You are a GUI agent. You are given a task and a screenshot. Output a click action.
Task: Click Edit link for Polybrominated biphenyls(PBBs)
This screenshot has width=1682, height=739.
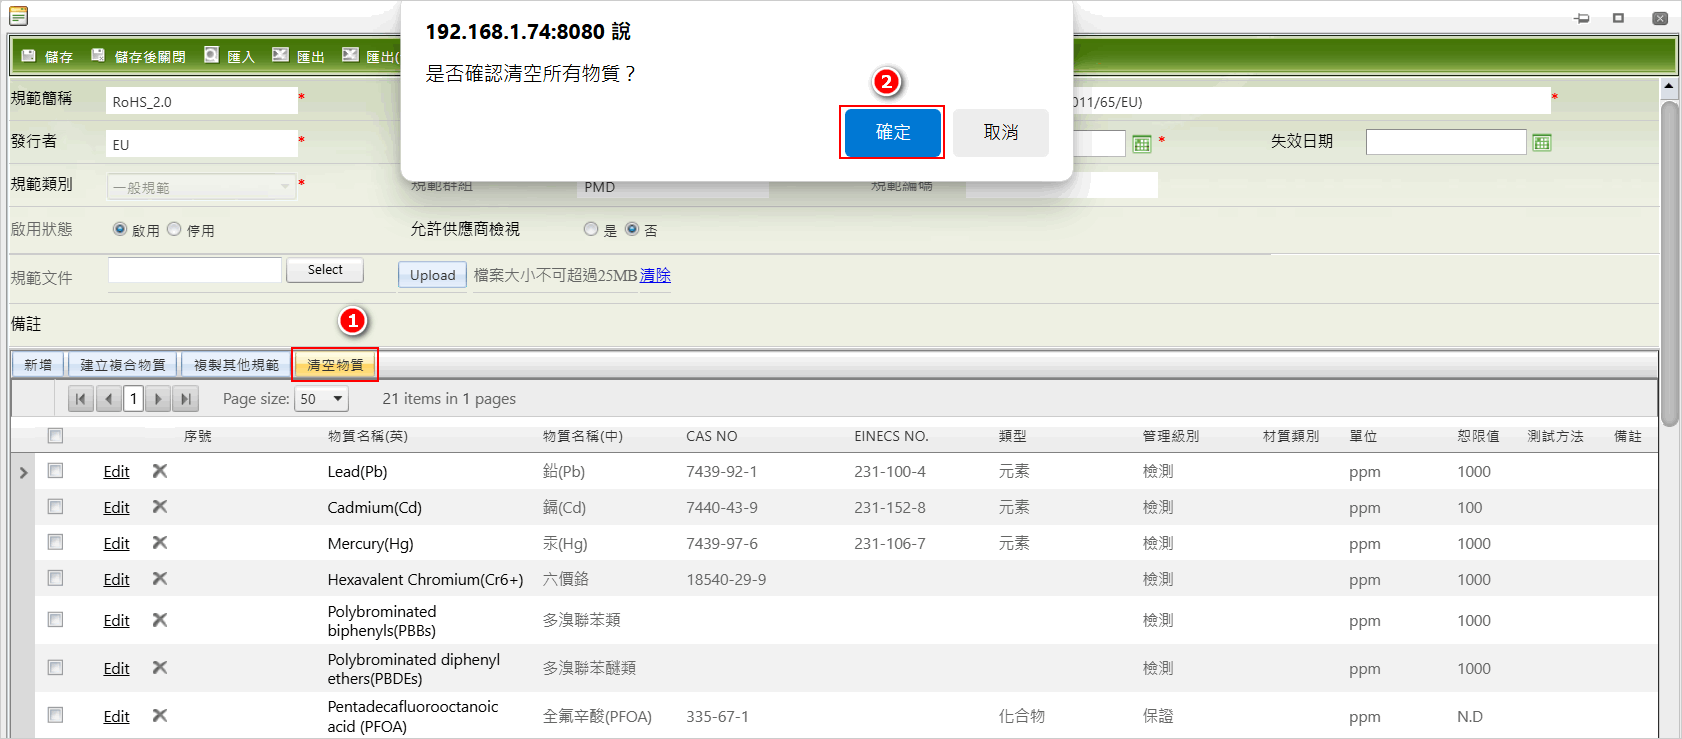point(116,621)
